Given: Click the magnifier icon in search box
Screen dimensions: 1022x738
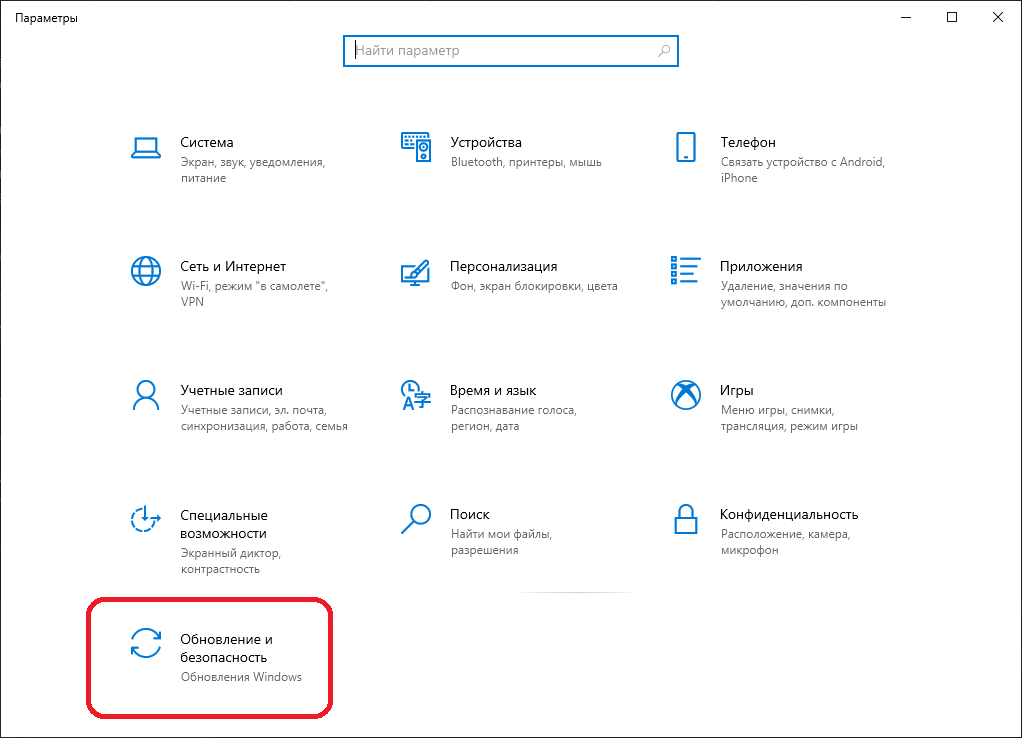Looking at the screenshot, I should click(664, 51).
